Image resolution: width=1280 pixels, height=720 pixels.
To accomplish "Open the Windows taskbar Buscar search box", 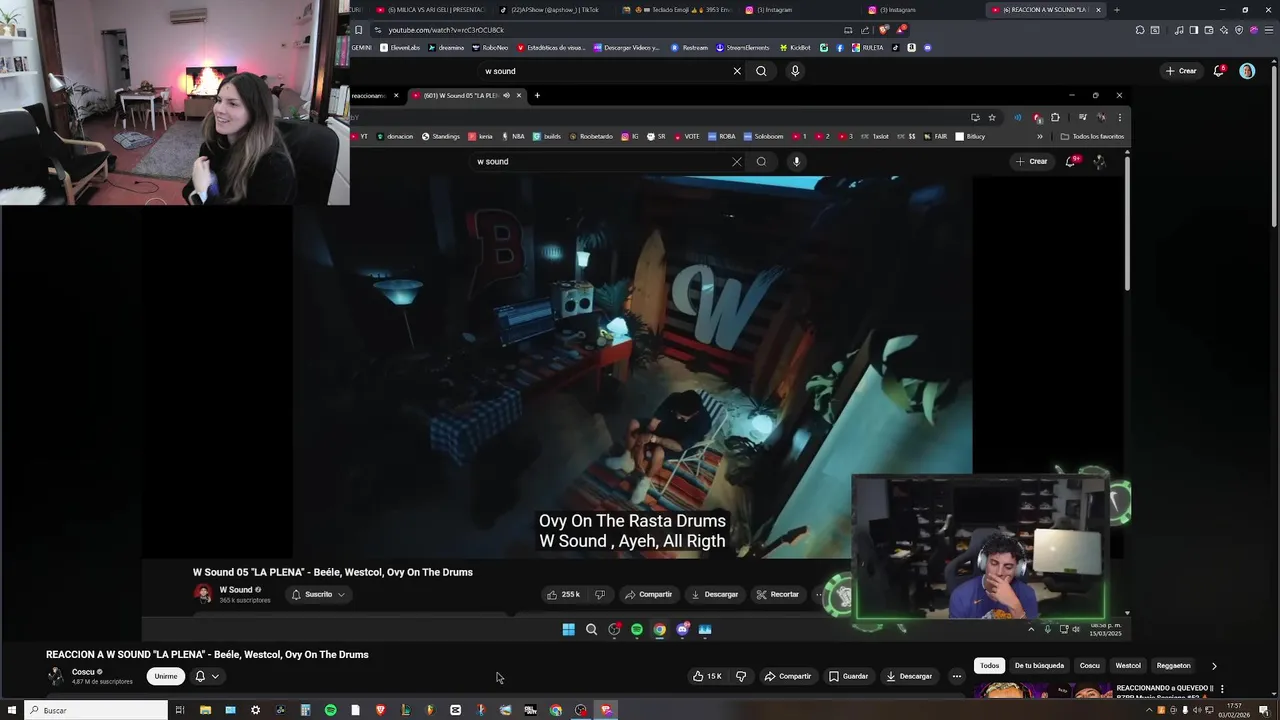I will point(97,710).
